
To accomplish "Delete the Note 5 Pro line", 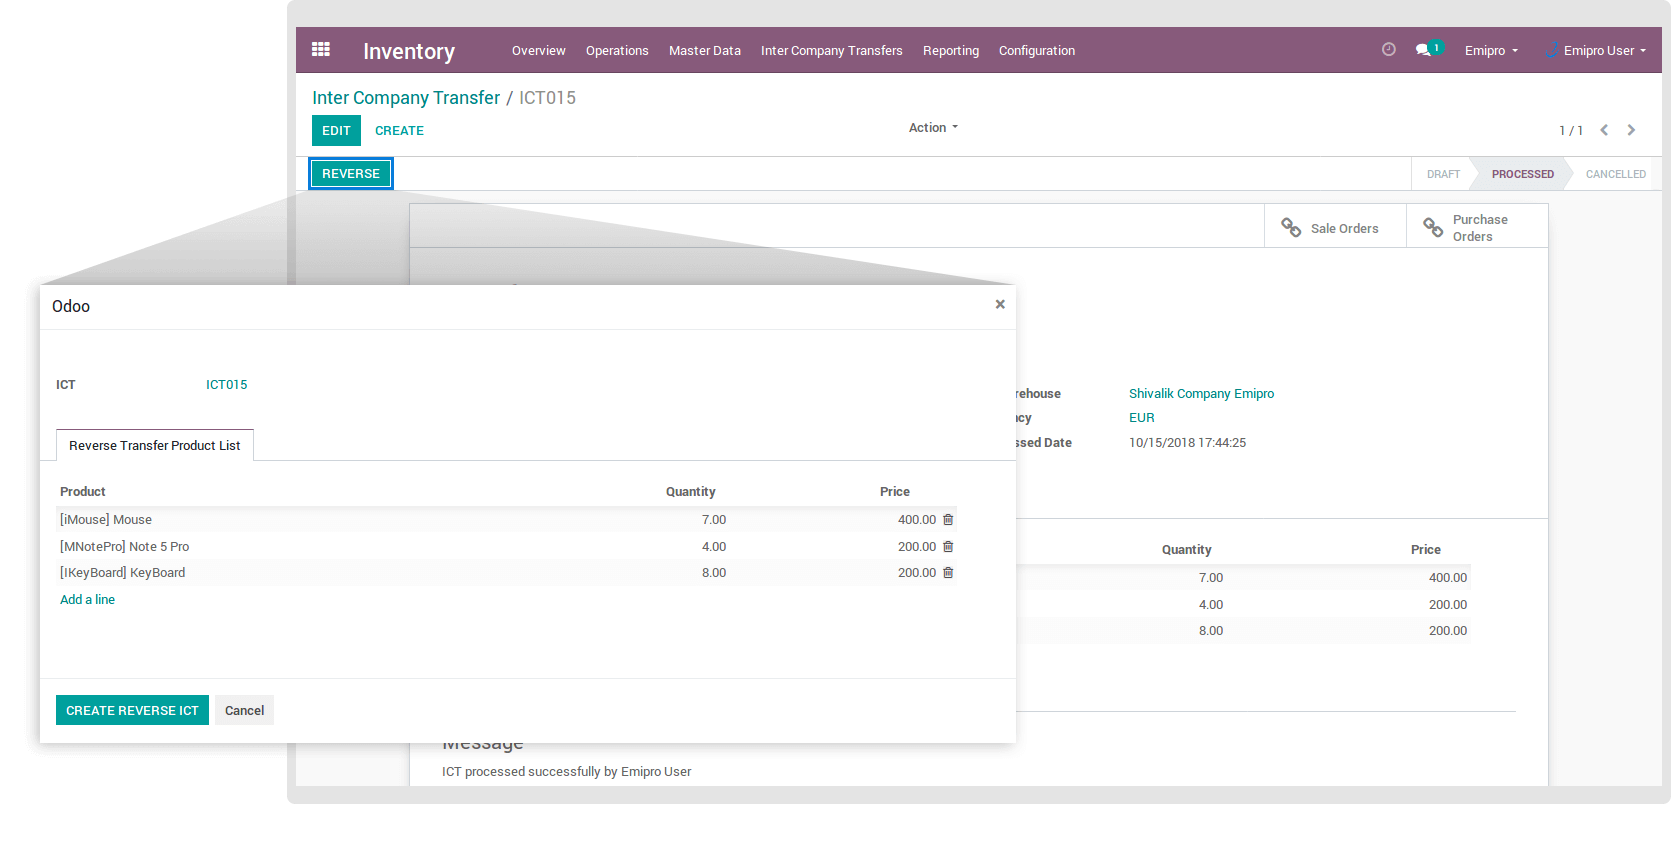I will click(948, 547).
